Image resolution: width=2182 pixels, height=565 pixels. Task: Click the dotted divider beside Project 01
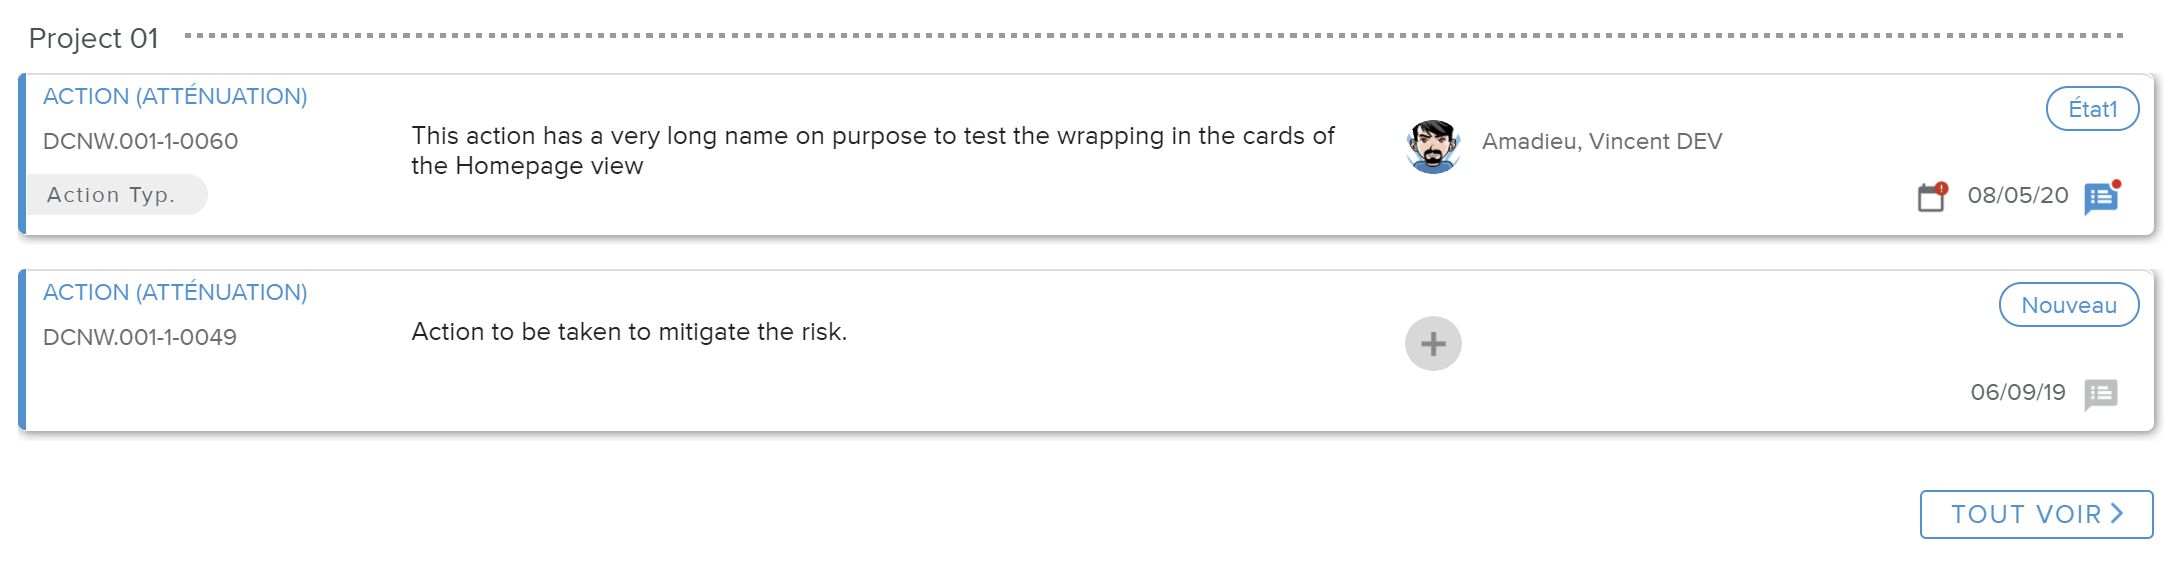[1150, 36]
